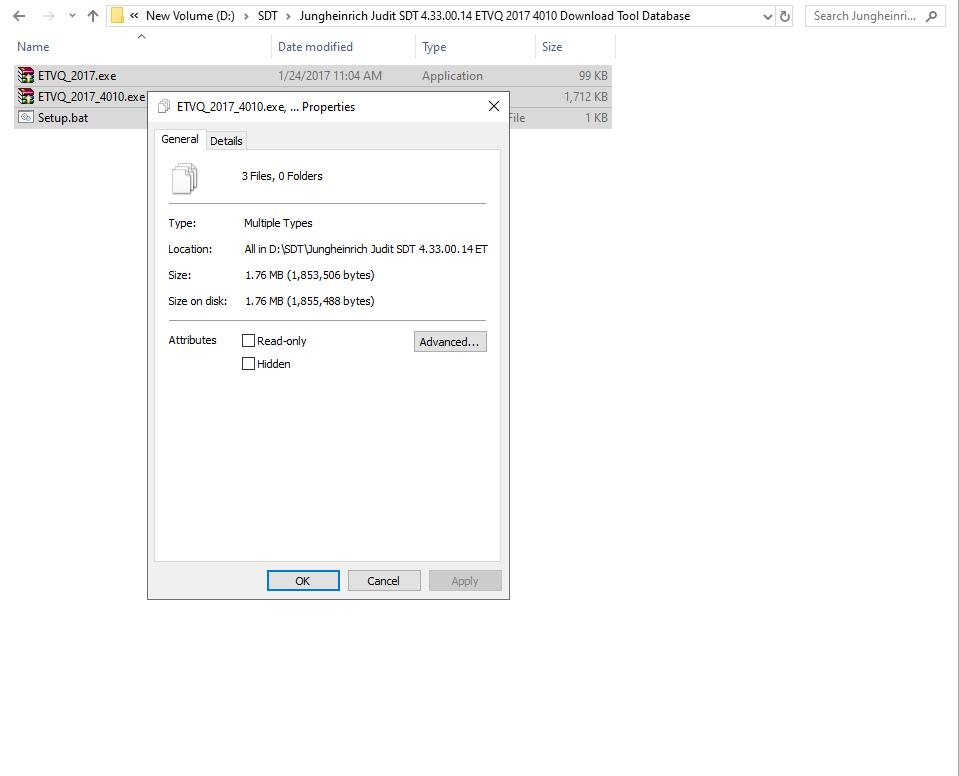Click 1,712 KB size cell
The height and width of the screenshot is (776, 959).
pyautogui.click(x=585, y=97)
